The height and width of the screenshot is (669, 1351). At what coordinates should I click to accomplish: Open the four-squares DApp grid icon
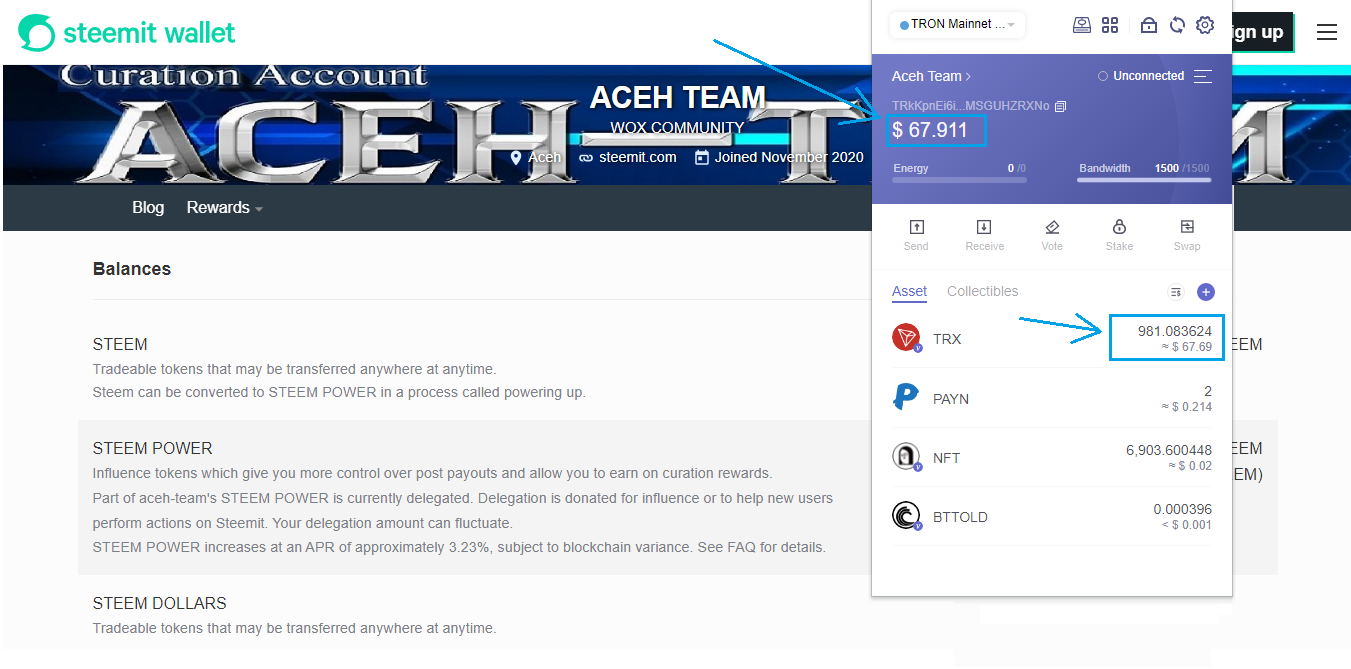pyautogui.click(x=1110, y=25)
